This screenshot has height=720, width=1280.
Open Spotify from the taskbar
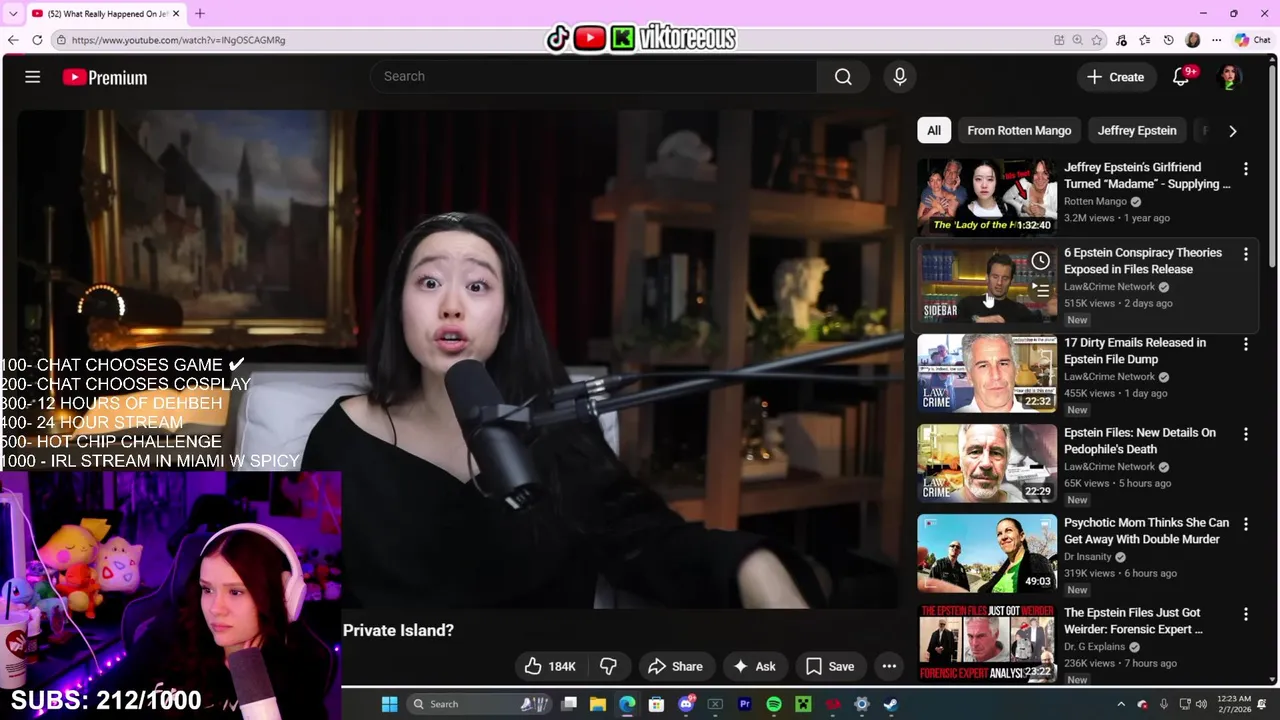click(774, 704)
